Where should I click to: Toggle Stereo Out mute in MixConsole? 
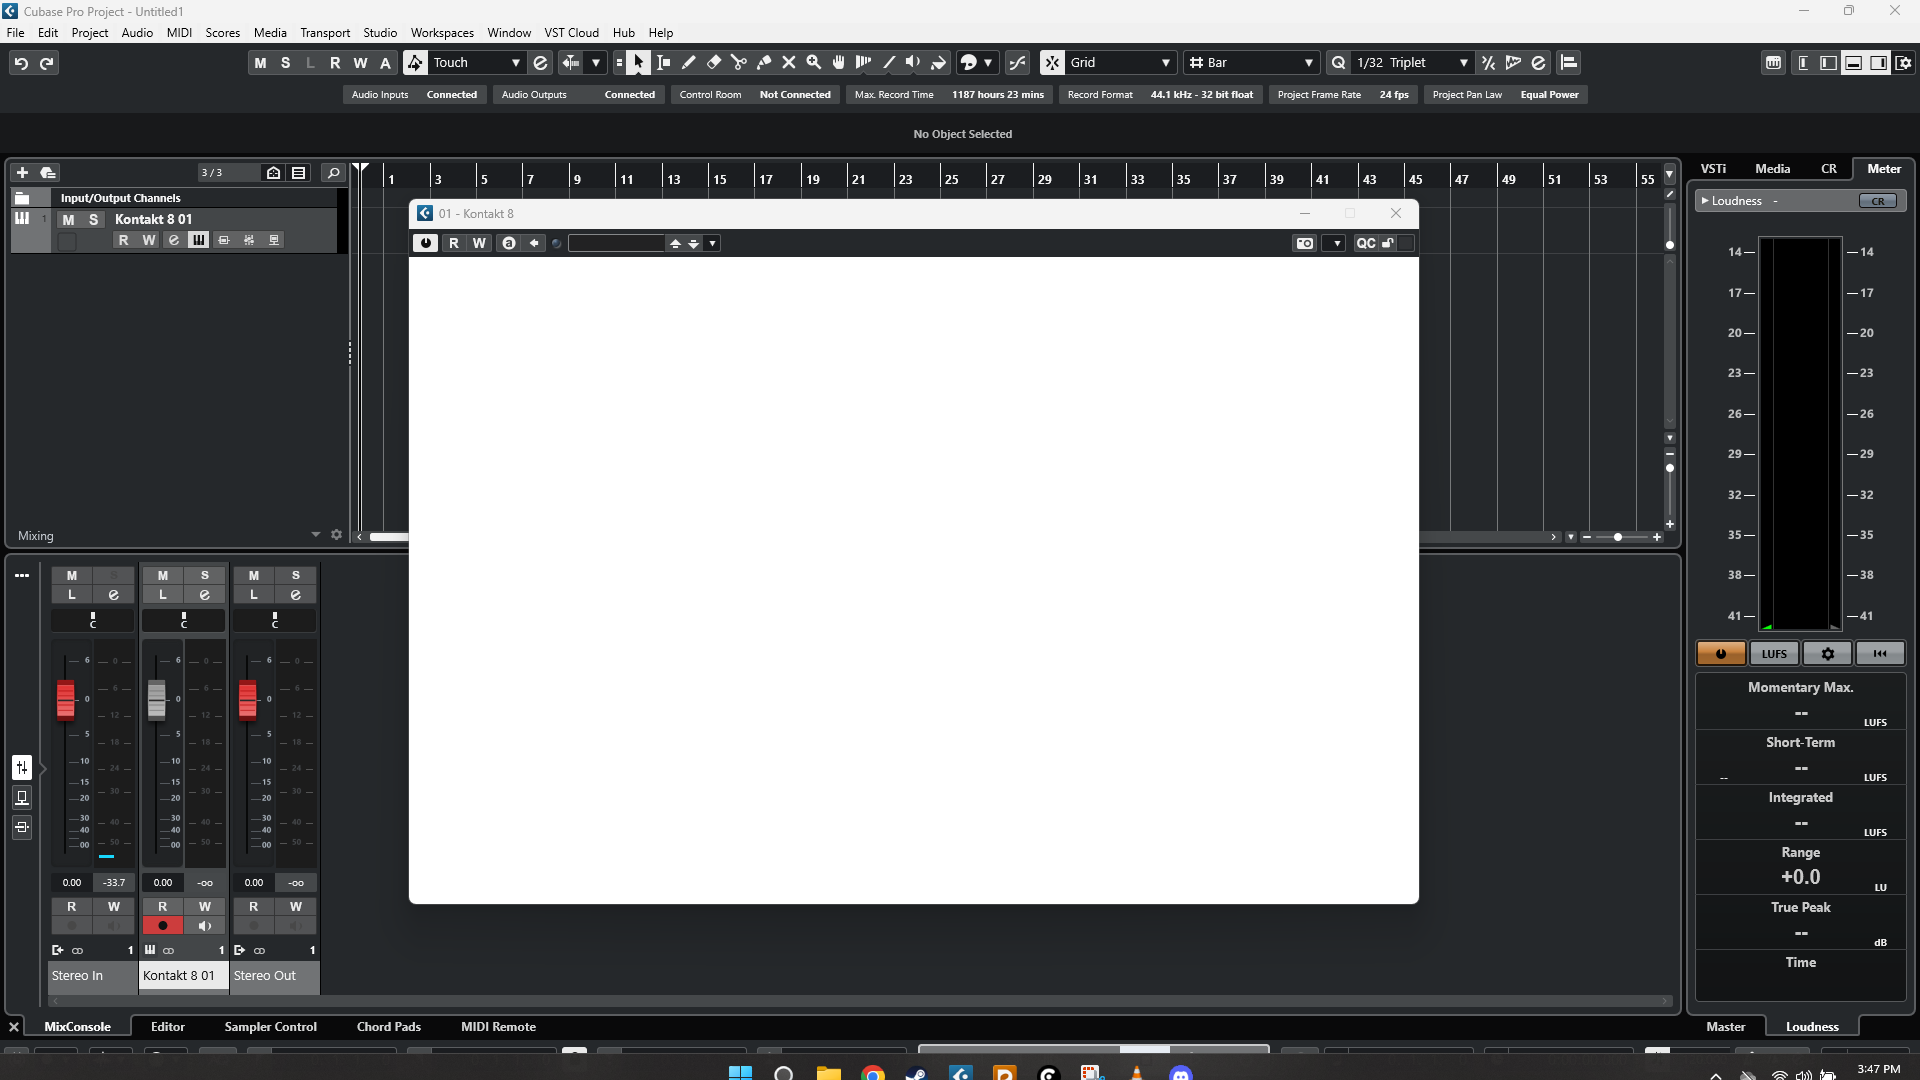tap(253, 575)
